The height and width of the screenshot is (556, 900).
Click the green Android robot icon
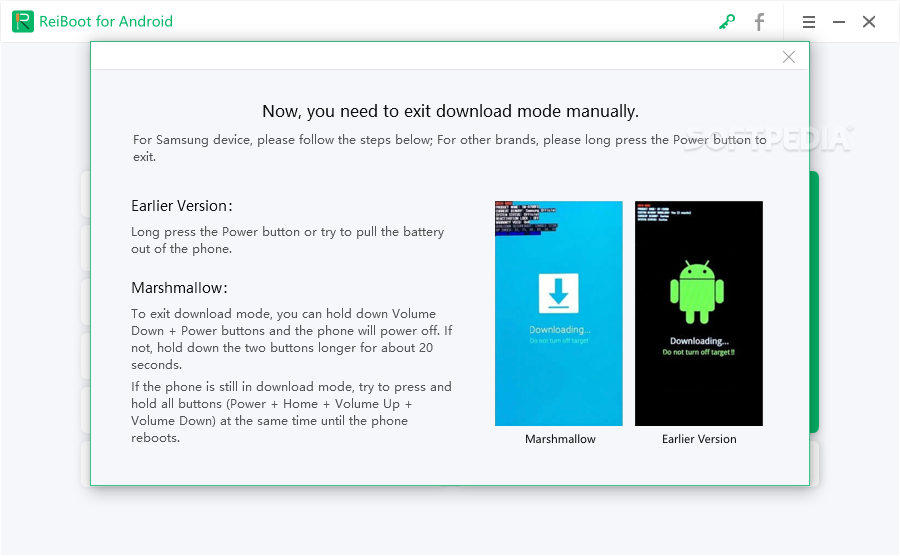pyautogui.click(x=697, y=292)
